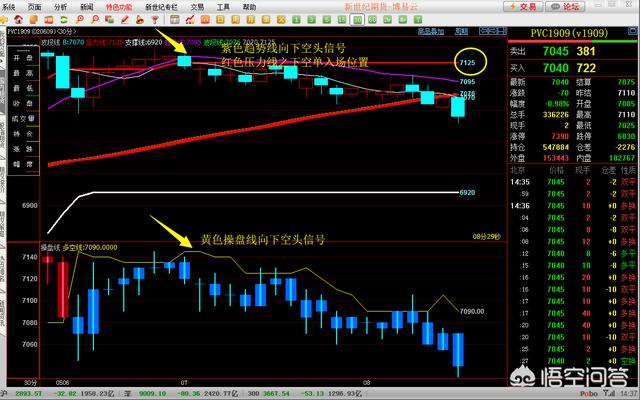Click the 开盘 item in chart legend
This screenshot has width=640, height=400.
click(22, 58)
